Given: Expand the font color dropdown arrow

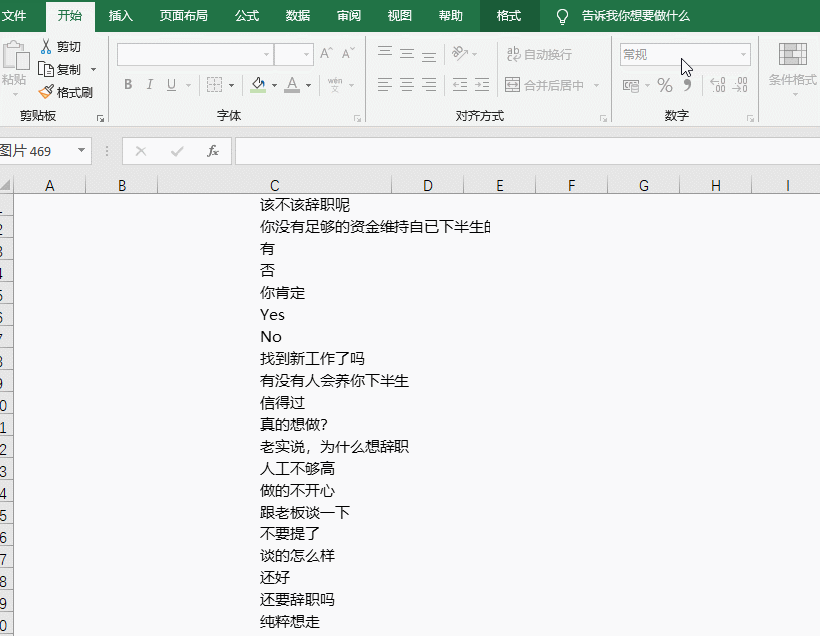Looking at the screenshot, I should [309, 85].
